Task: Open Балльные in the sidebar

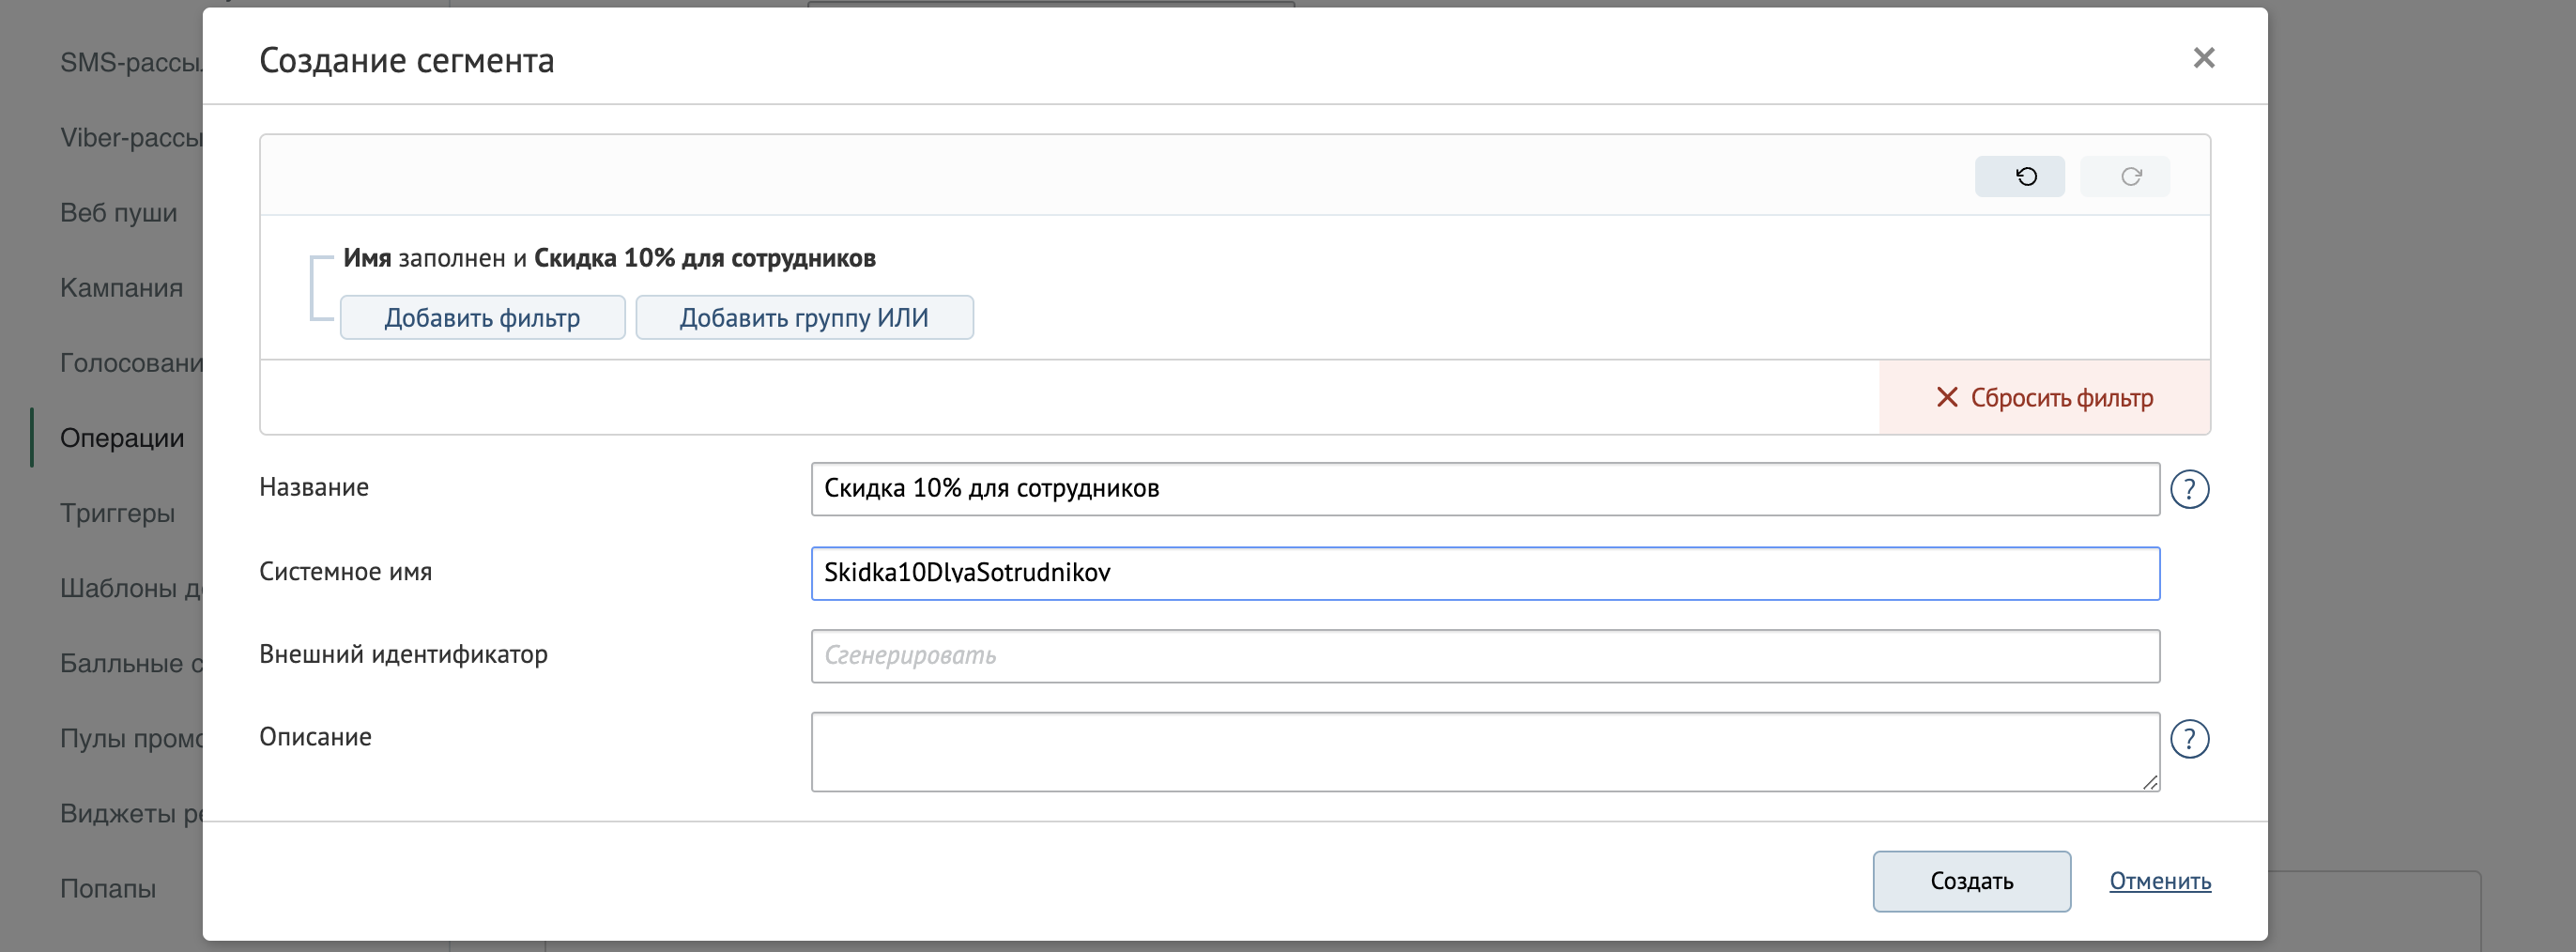Action: pos(131,662)
